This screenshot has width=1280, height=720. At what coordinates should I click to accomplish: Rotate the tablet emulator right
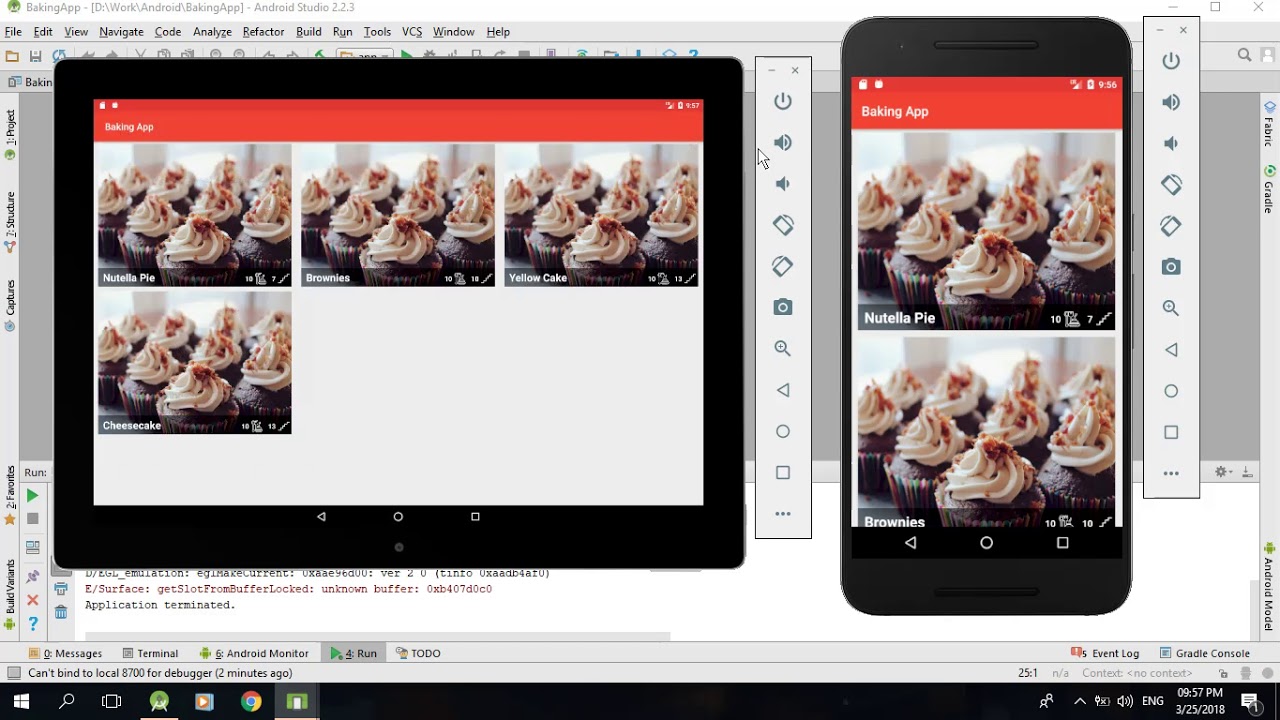(783, 266)
